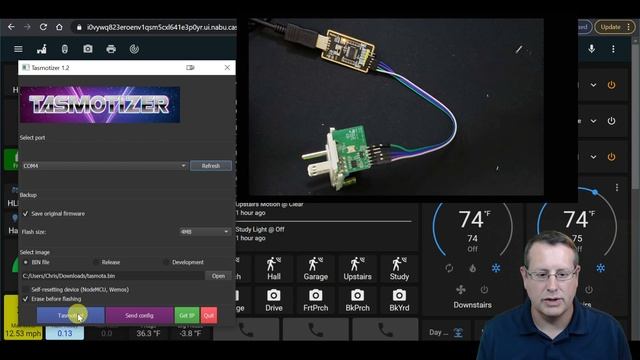Open the COM4 port dropdown
Image resolution: width=640 pixels, height=360 pixels.
(x=104, y=166)
